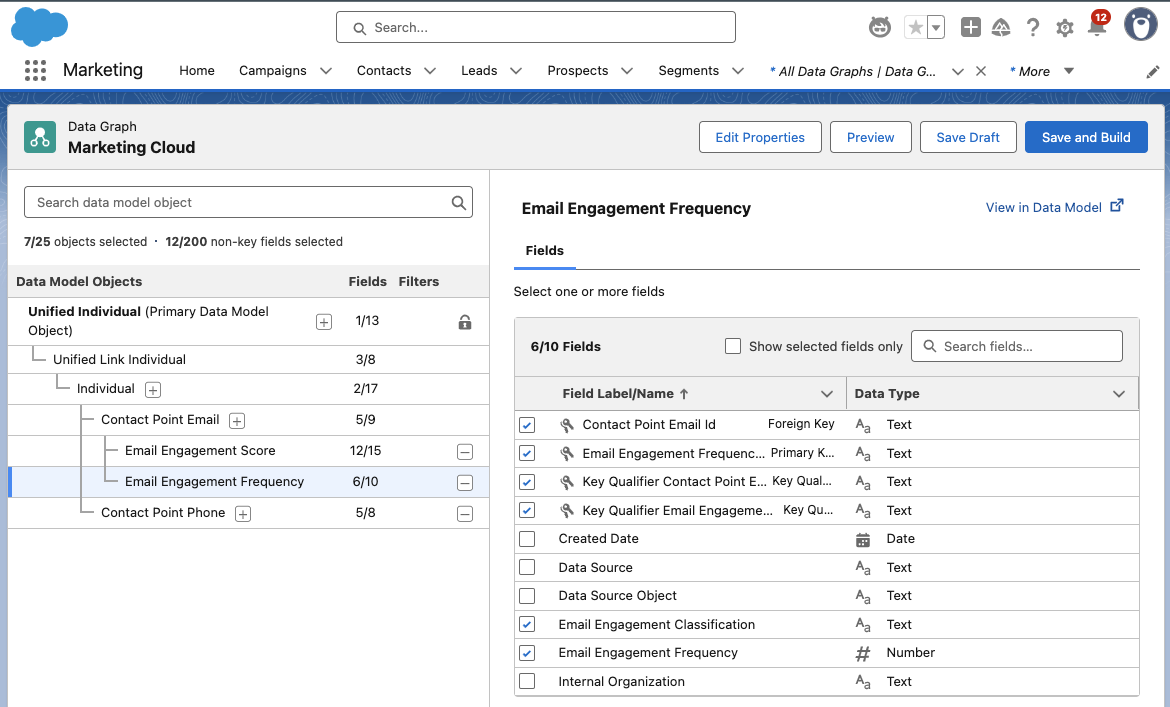The image size is (1170, 707).
Task: Click the lock icon on Unified Individual row
Action: pyautogui.click(x=465, y=322)
